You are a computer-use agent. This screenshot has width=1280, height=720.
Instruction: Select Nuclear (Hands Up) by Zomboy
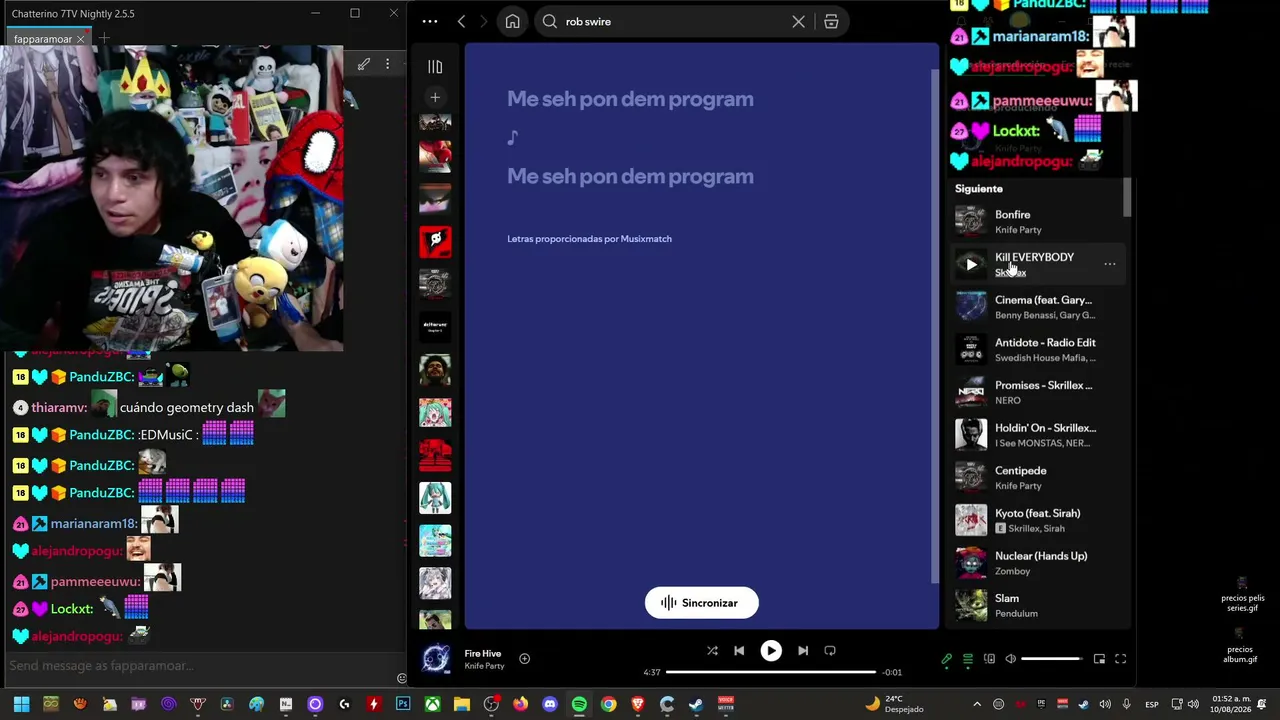click(1036, 563)
